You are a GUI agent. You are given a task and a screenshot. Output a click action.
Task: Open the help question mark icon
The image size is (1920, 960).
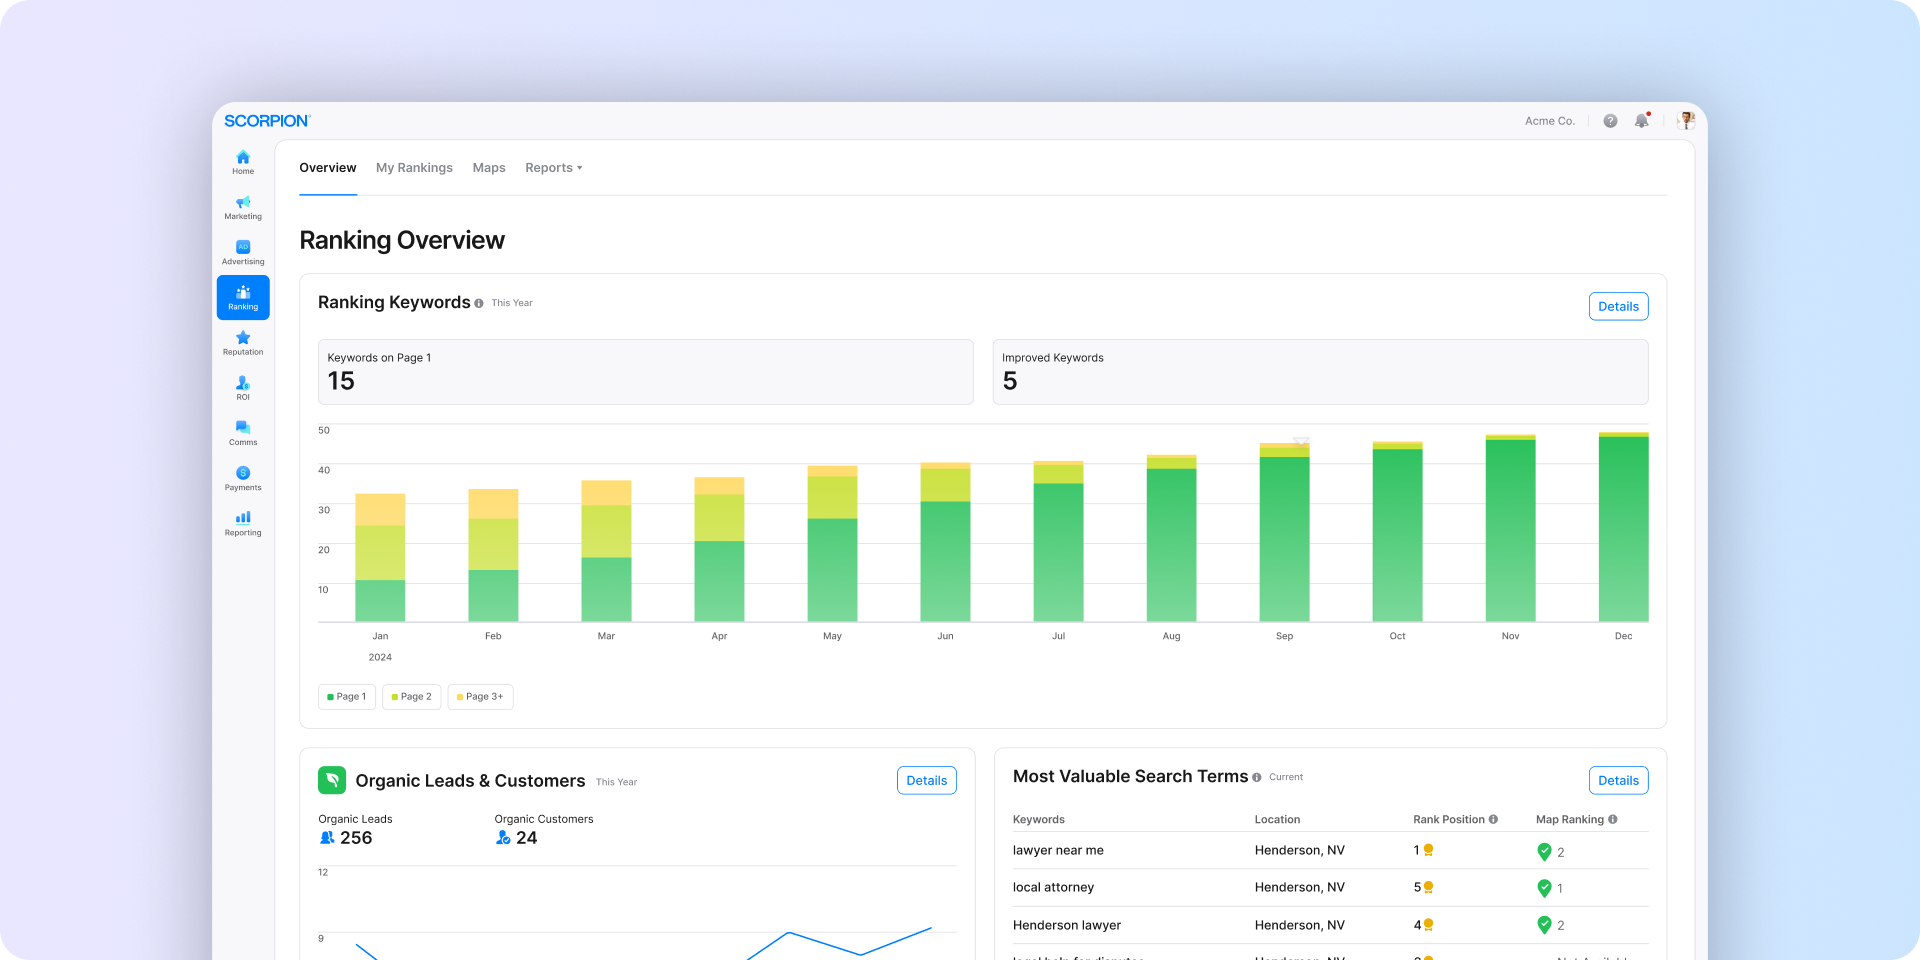coord(1610,121)
